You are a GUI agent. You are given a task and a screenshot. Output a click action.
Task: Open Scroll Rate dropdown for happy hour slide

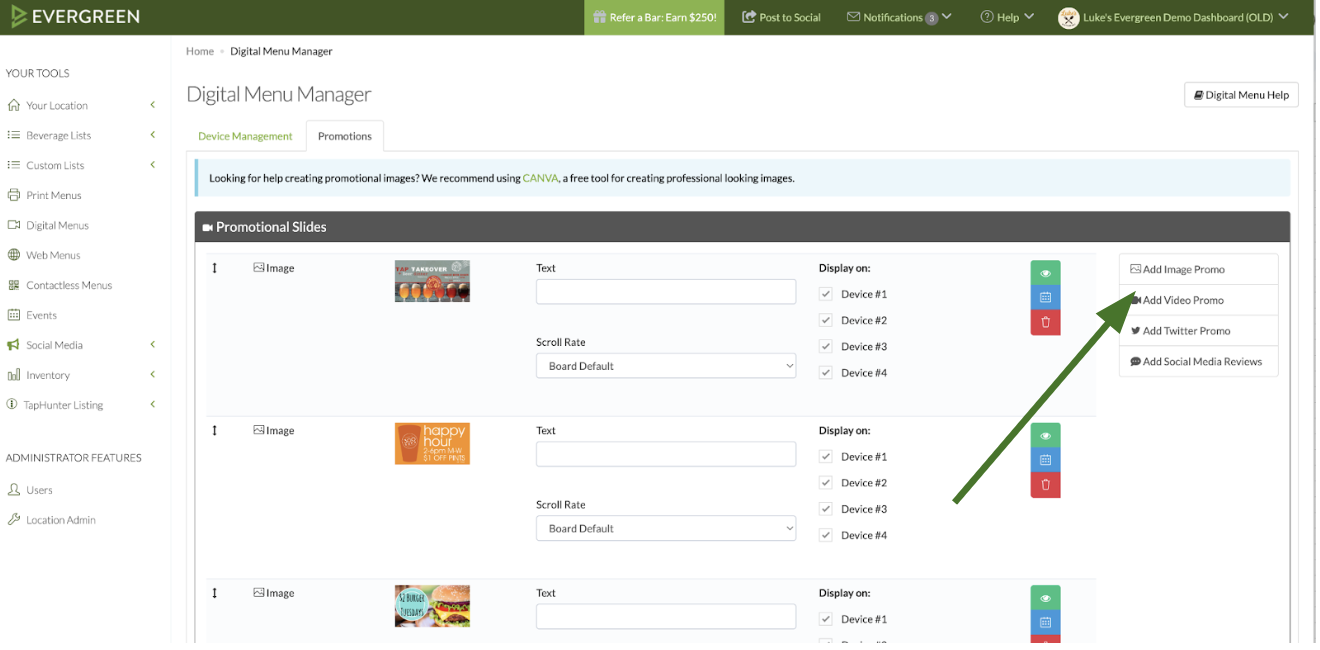[666, 528]
